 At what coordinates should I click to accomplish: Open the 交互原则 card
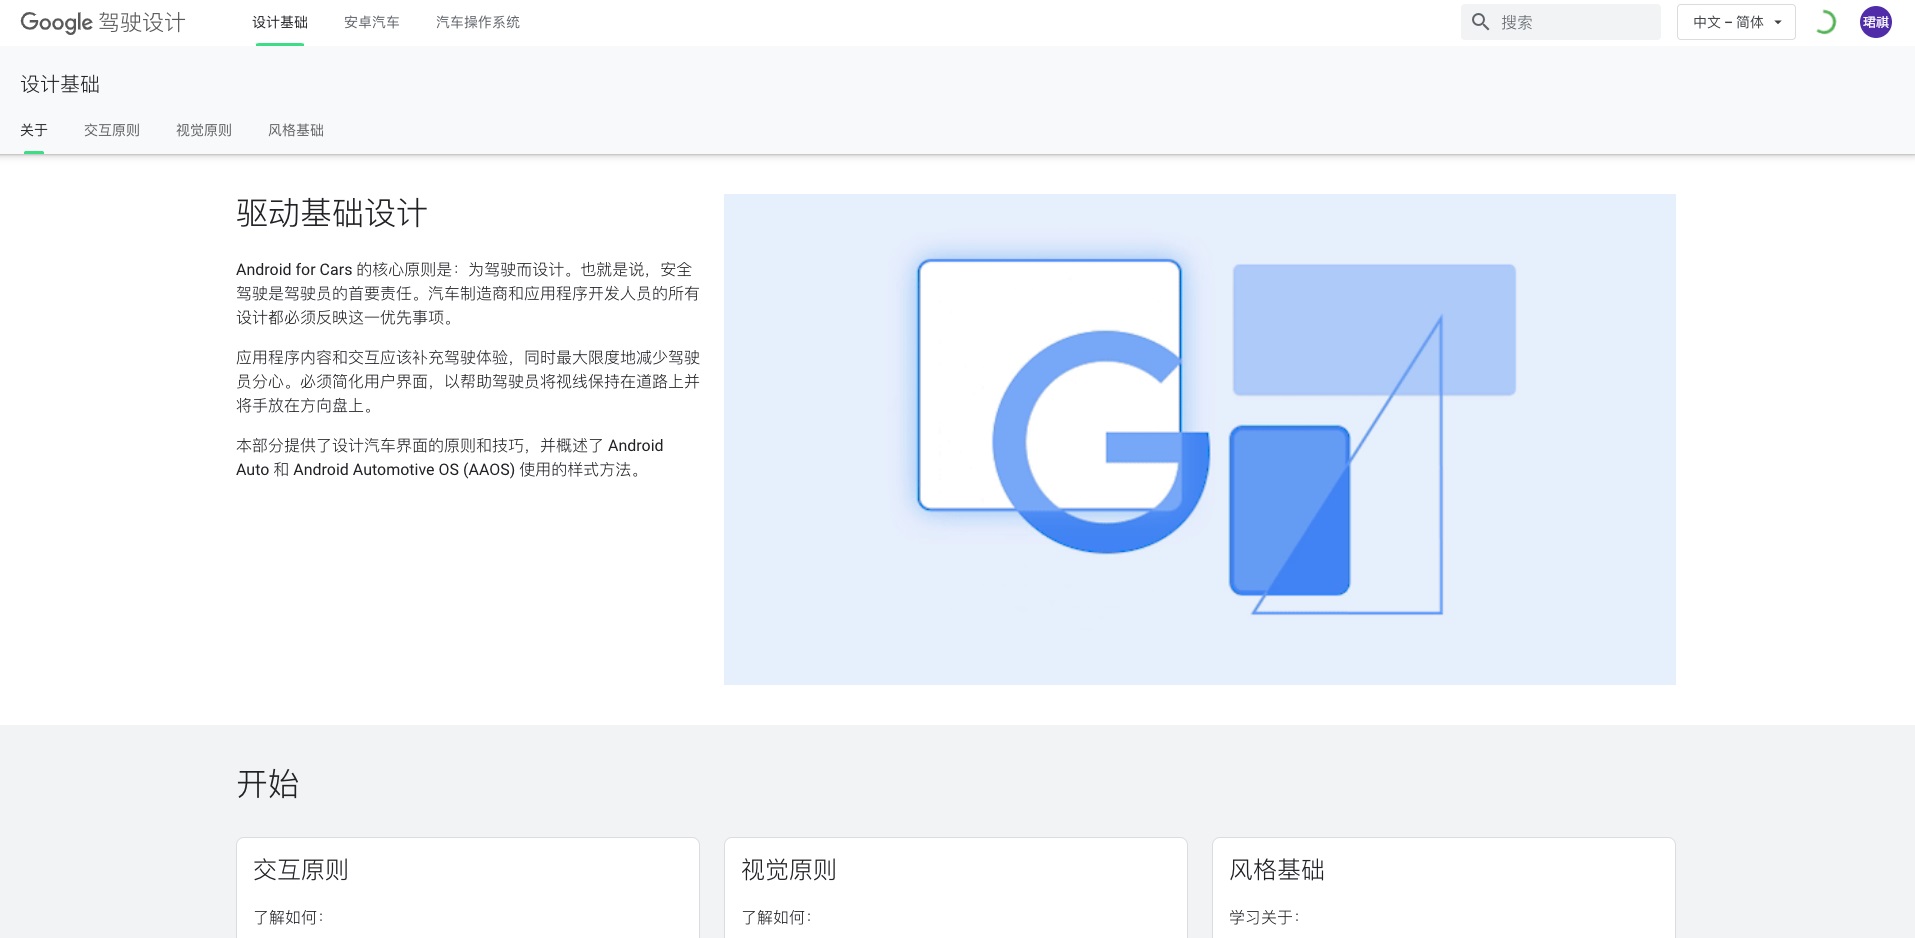pos(468,888)
